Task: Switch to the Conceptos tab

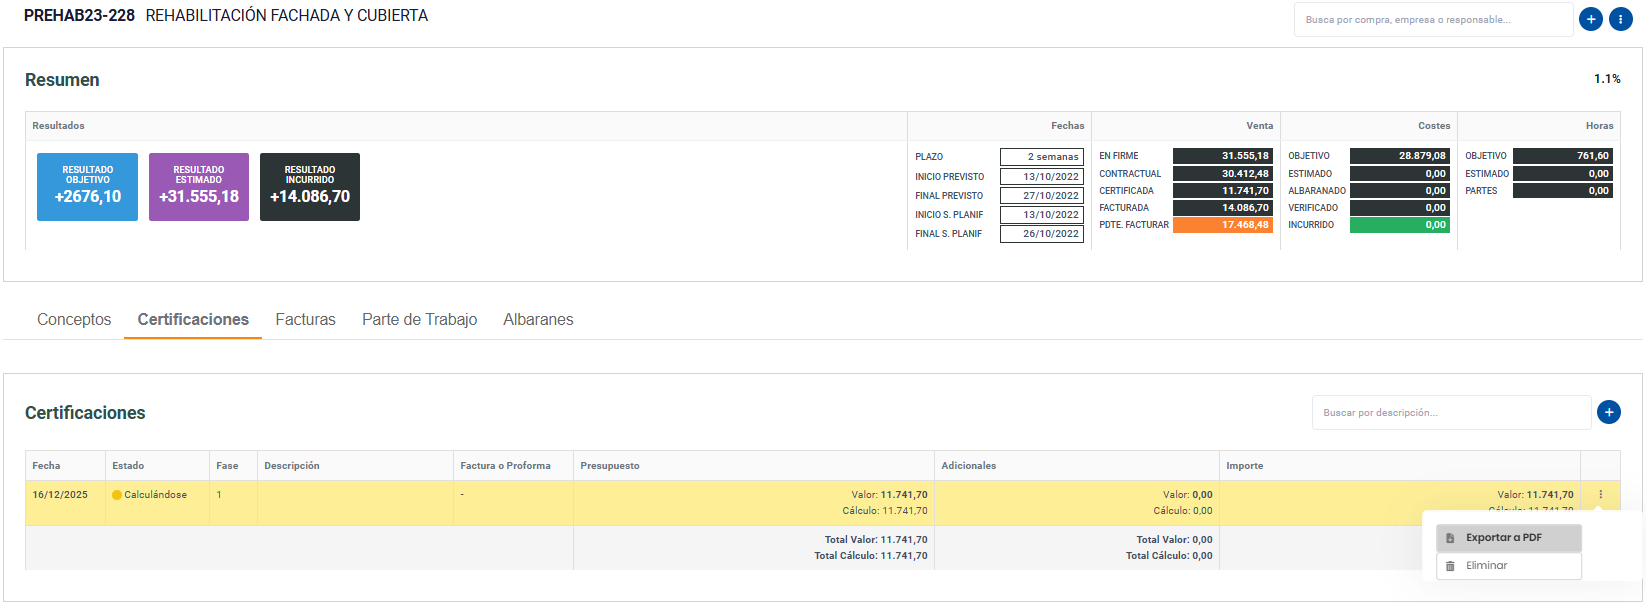Action: [x=74, y=320]
